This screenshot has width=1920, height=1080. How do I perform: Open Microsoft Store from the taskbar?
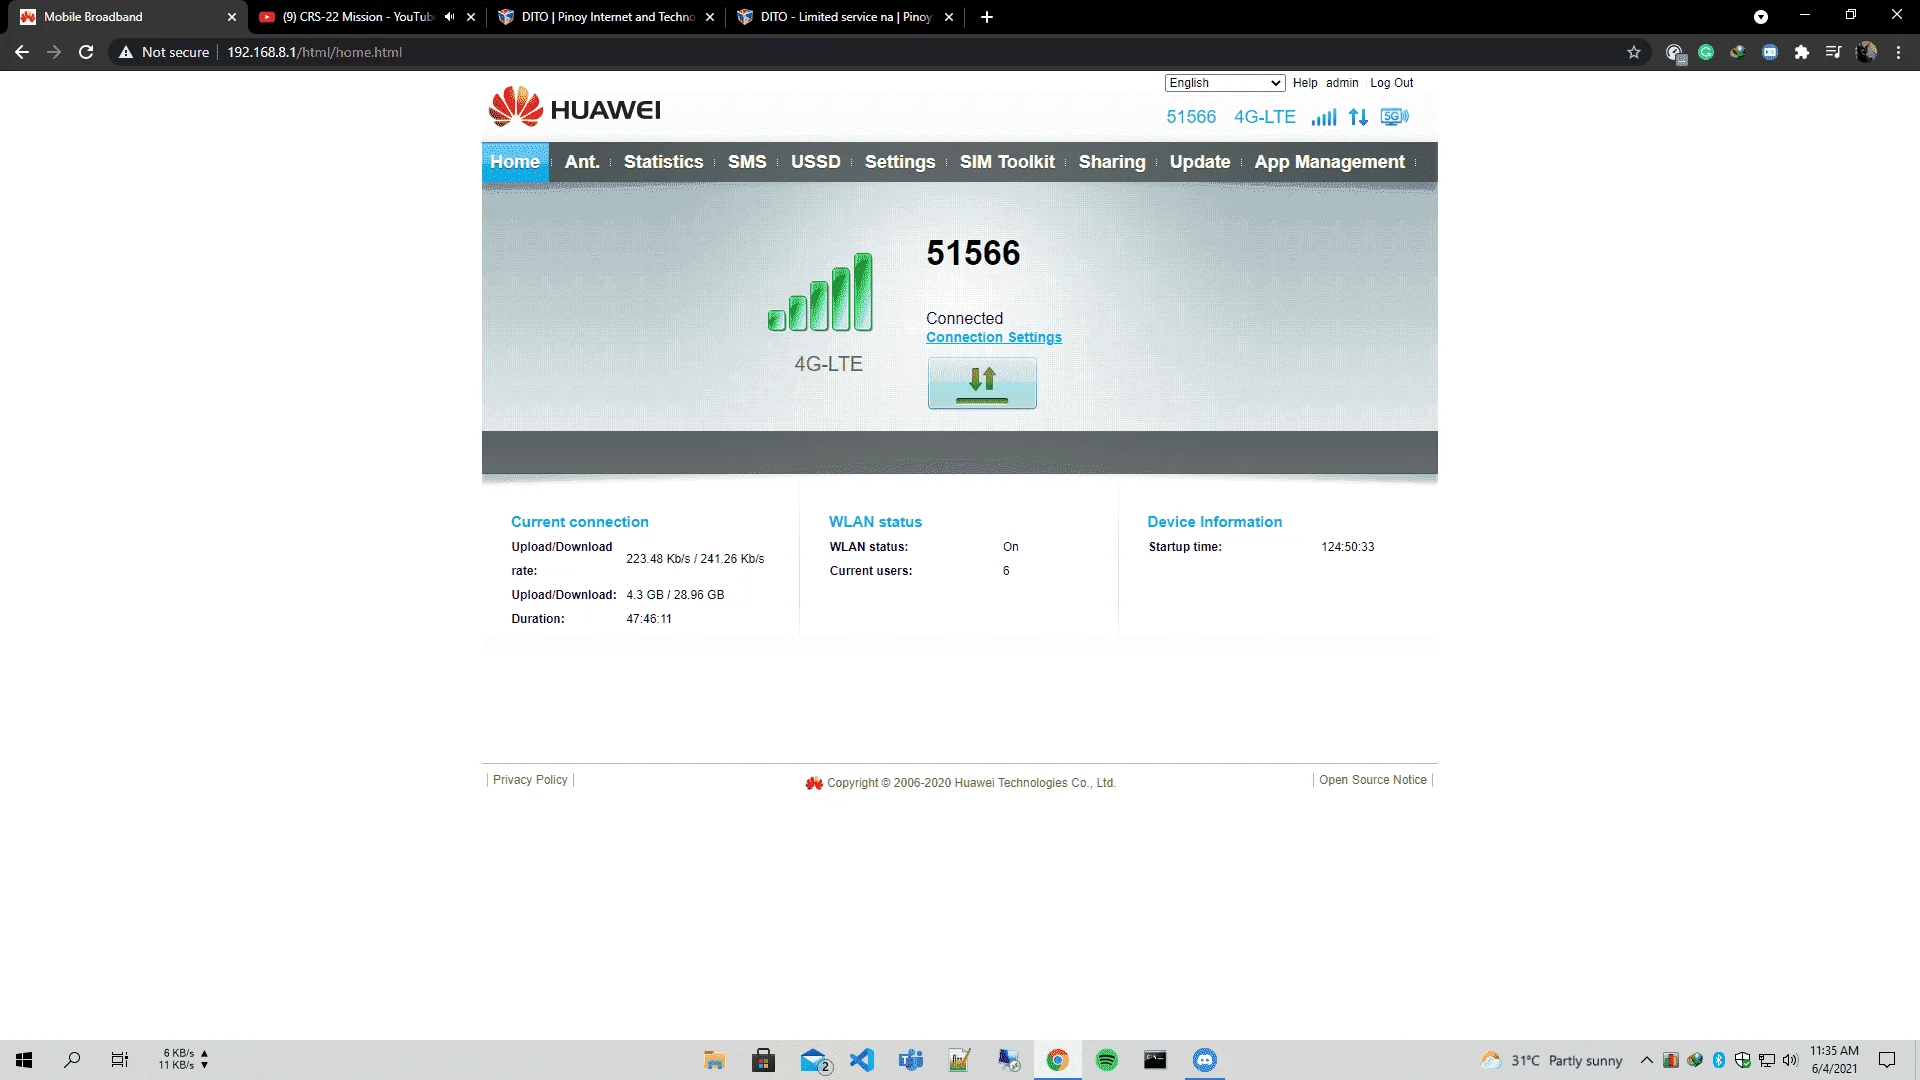pos(763,1060)
